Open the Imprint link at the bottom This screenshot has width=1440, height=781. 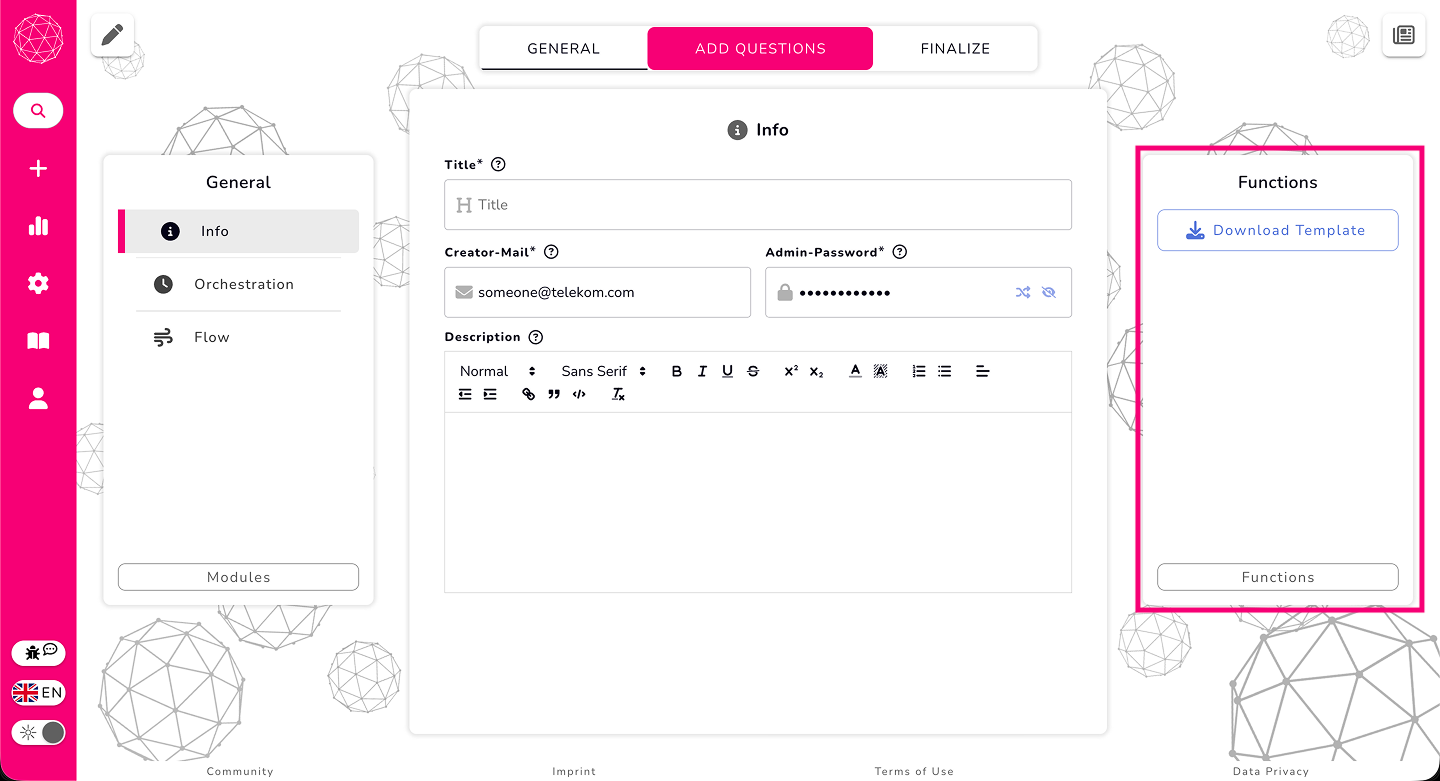pos(574,771)
